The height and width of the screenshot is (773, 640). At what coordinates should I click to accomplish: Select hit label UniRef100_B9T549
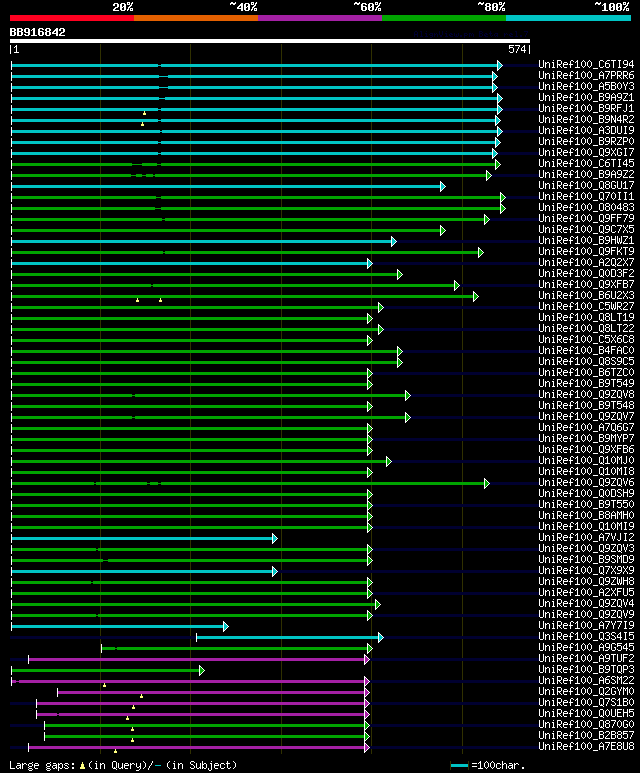[x=586, y=384]
